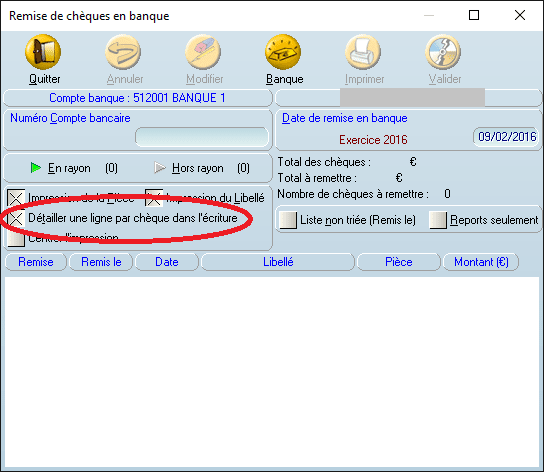The image size is (544, 472).
Task: Sort by the Pièce column header
Action: (399, 262)
